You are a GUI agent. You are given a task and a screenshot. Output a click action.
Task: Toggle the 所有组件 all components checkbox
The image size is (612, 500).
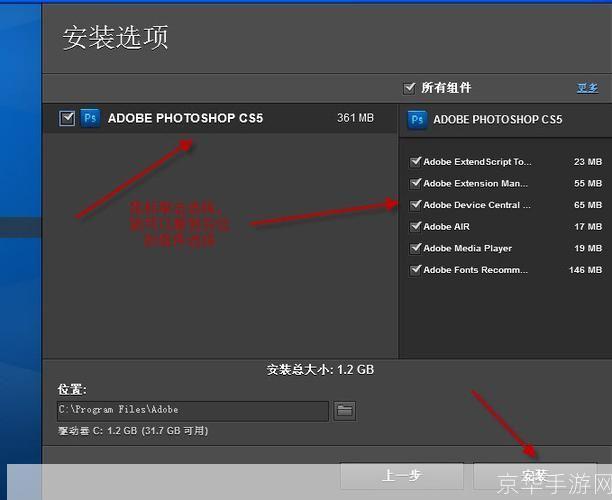click(x=409, y=88)
